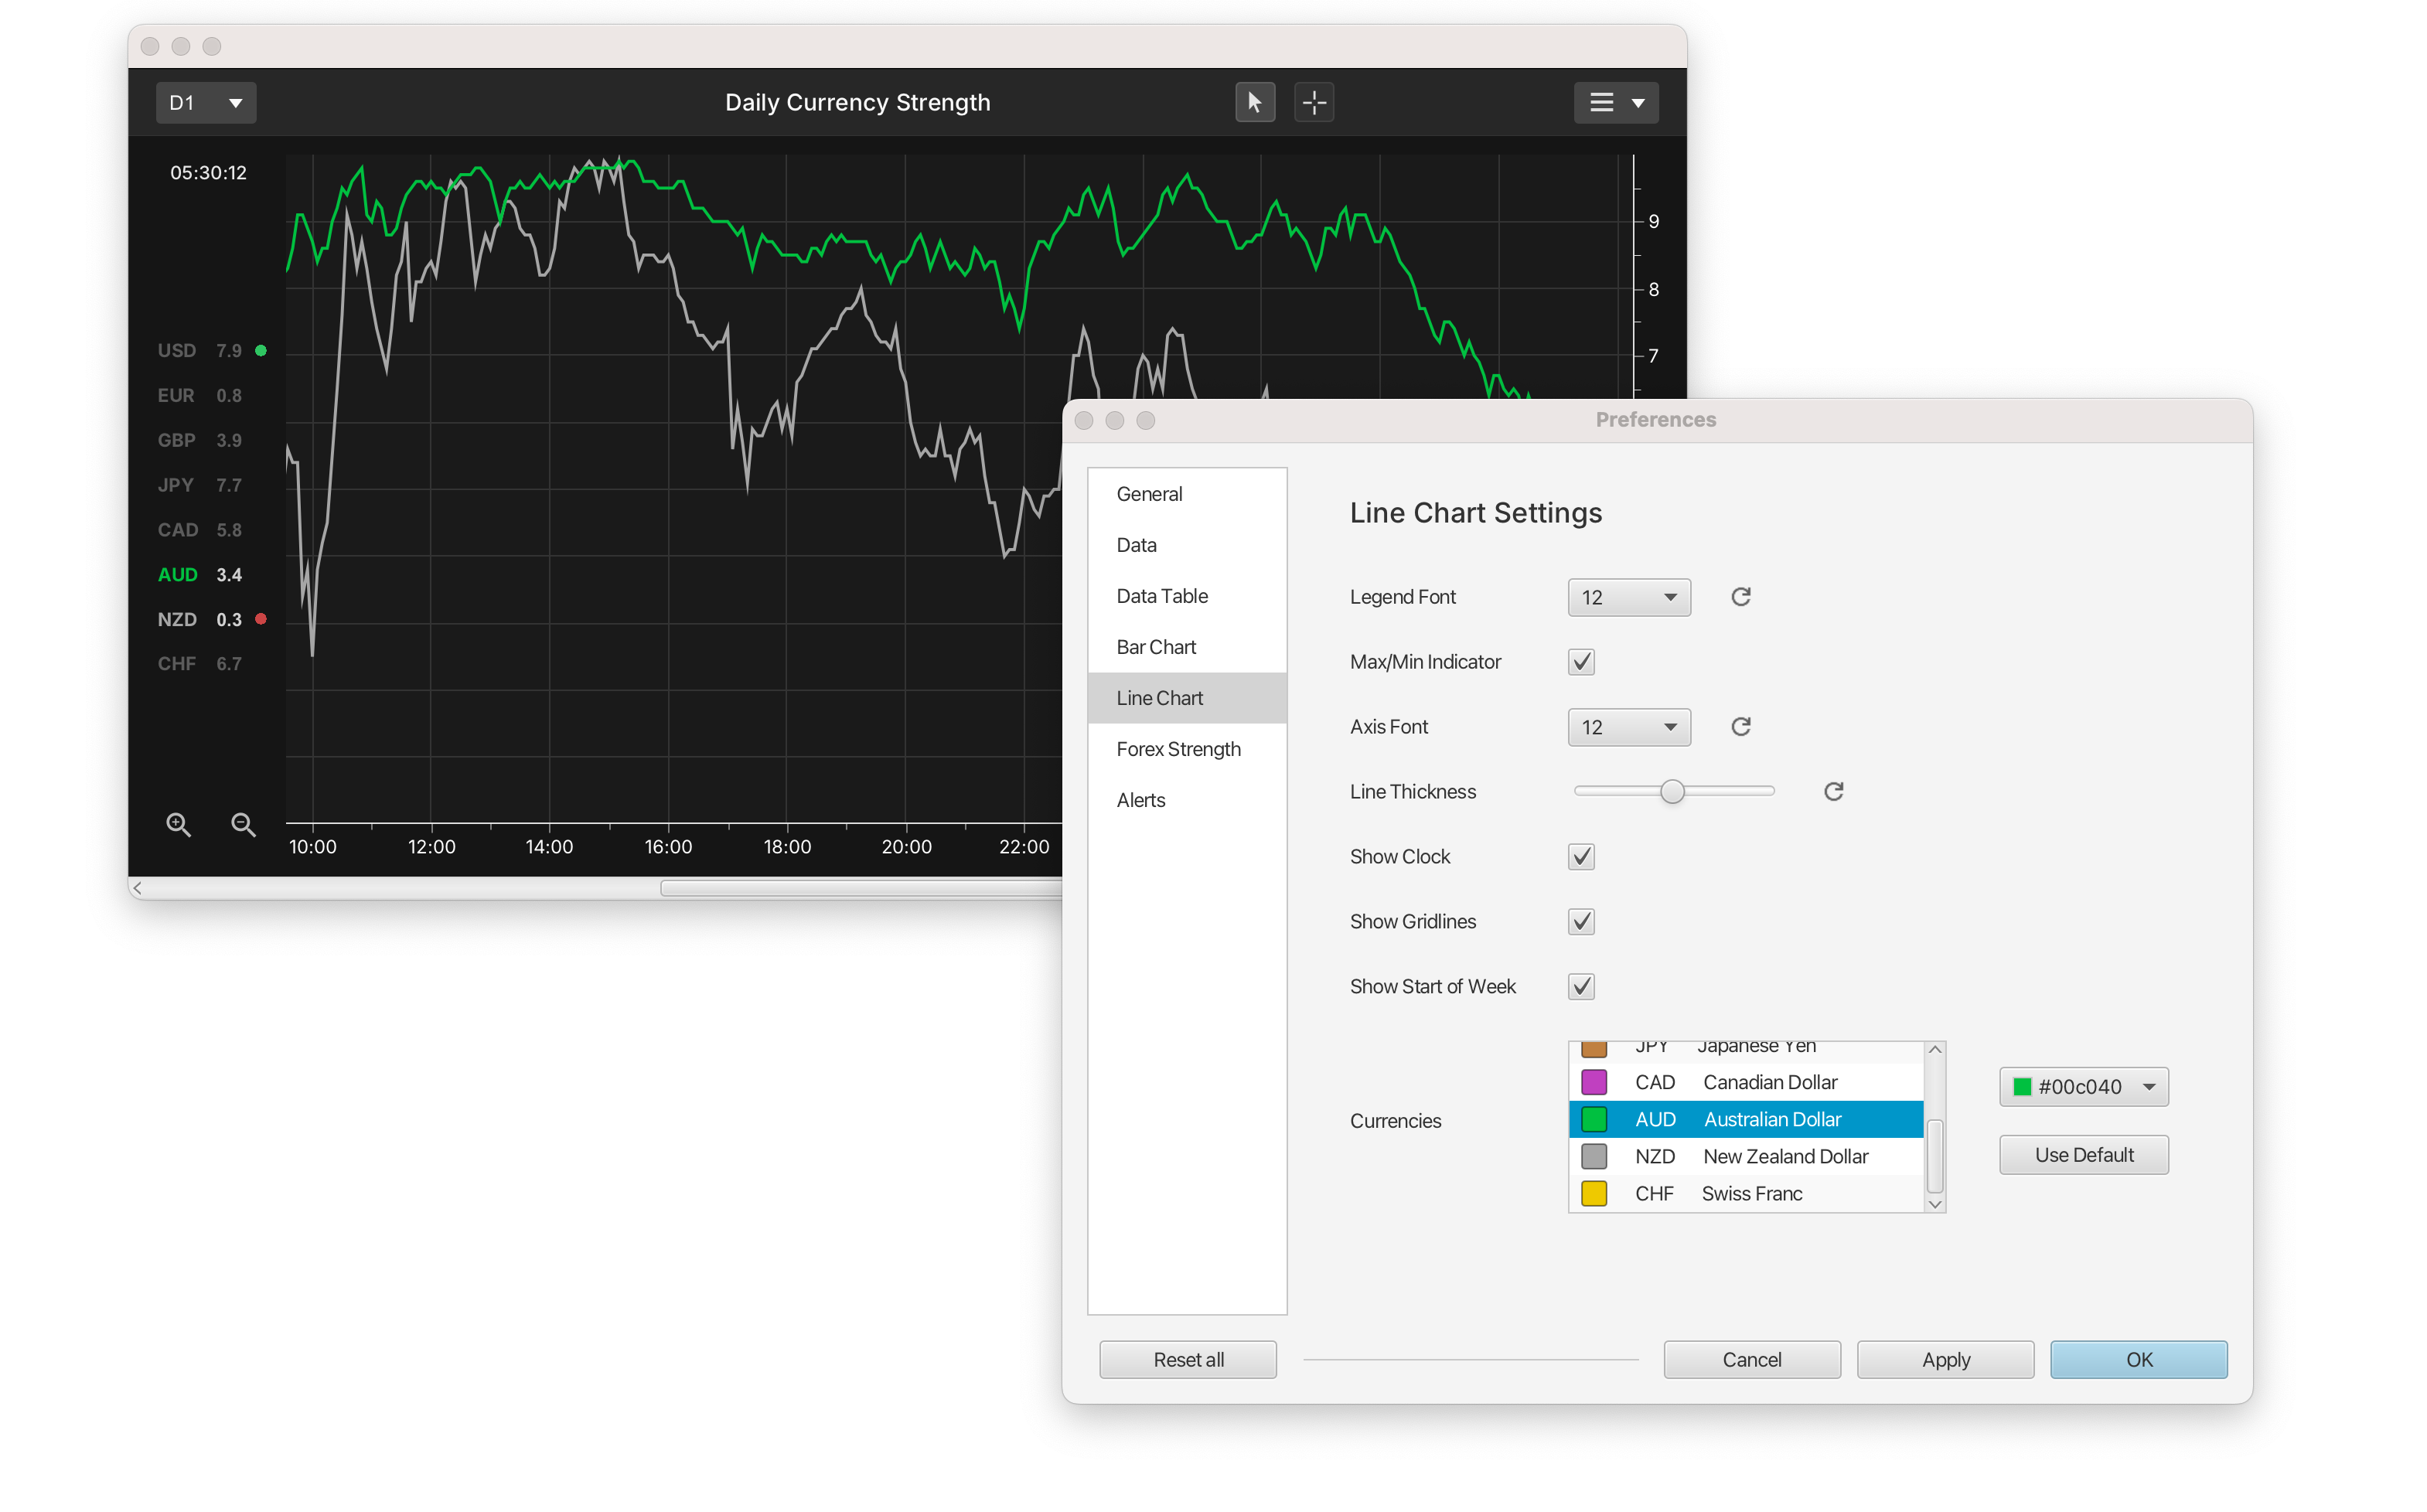Disable the Max/Min Indicator checkbox
Image resolution: width=2427 pixels, height=1512 pixels.
click(x=1580, y=661)
